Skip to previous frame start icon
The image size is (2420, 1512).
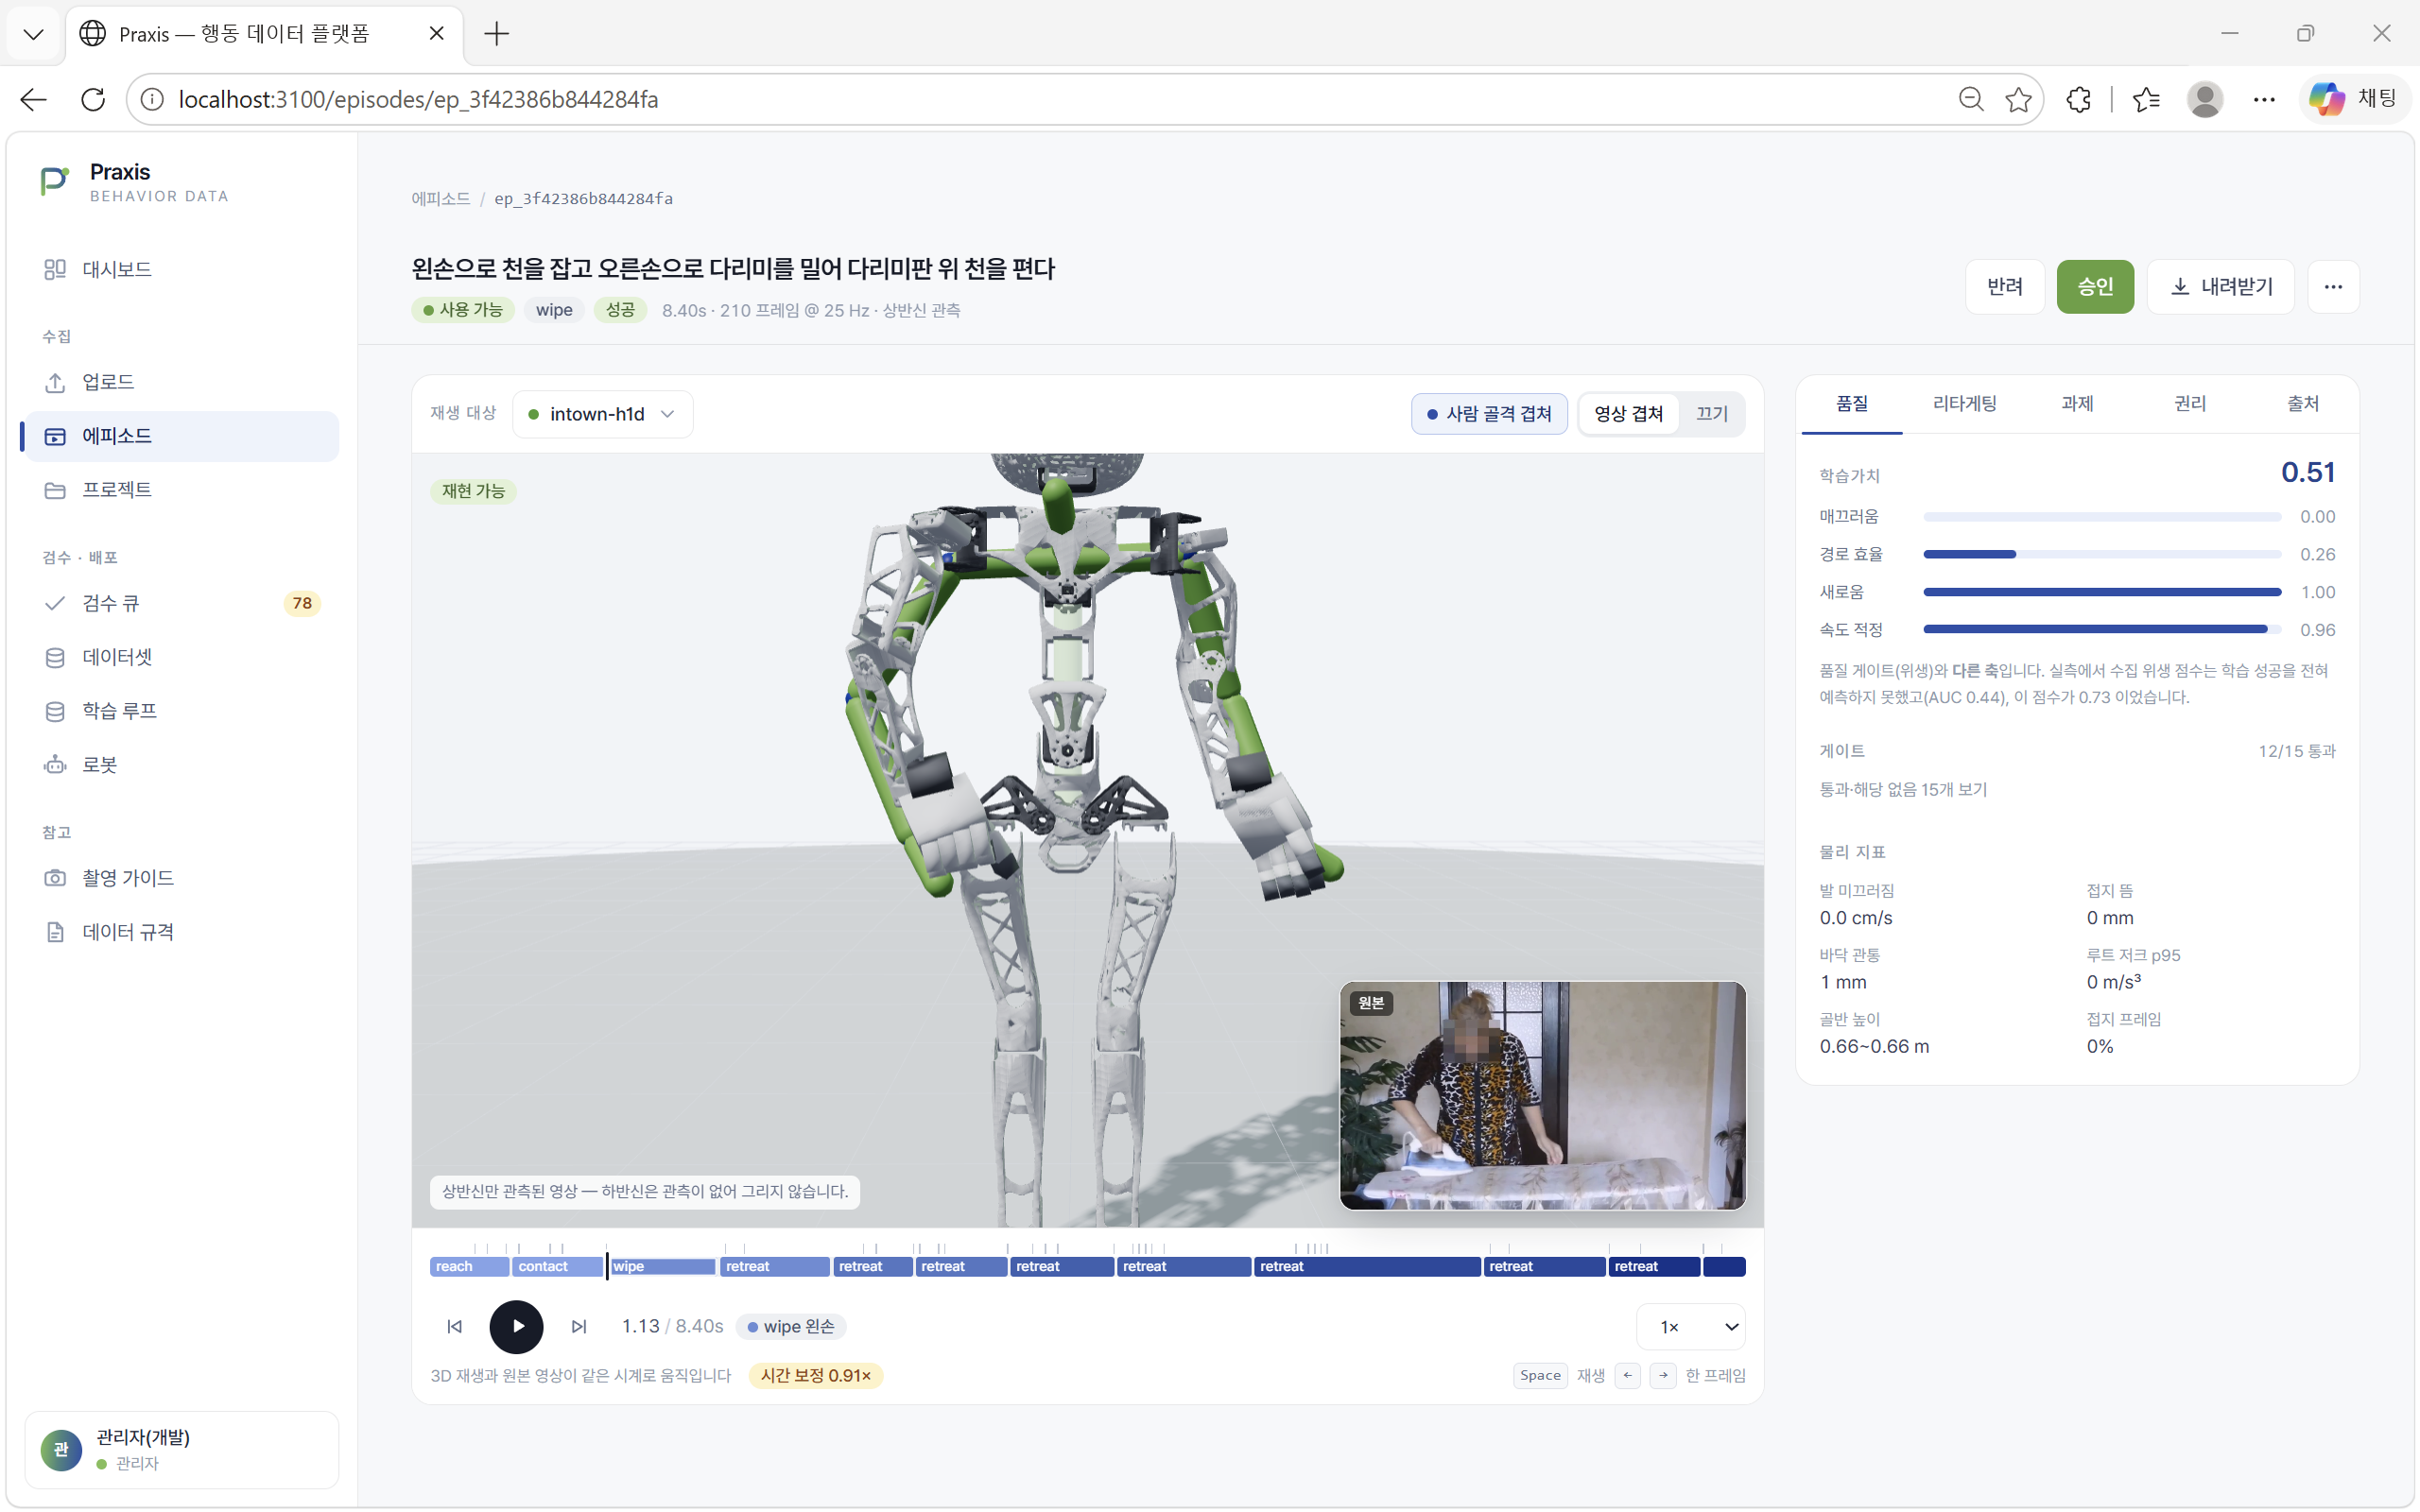[454, 1326]
